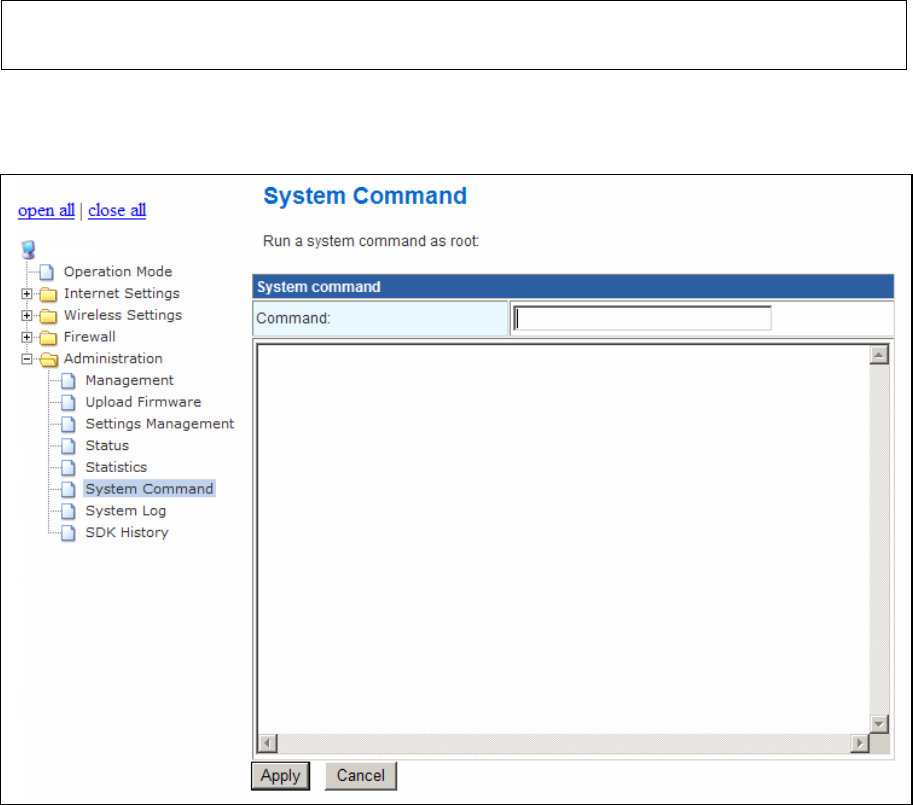The width and height of the screenshot is (913, 805).
Task: Click the SDK History page icon
Action: coord(69,533)
